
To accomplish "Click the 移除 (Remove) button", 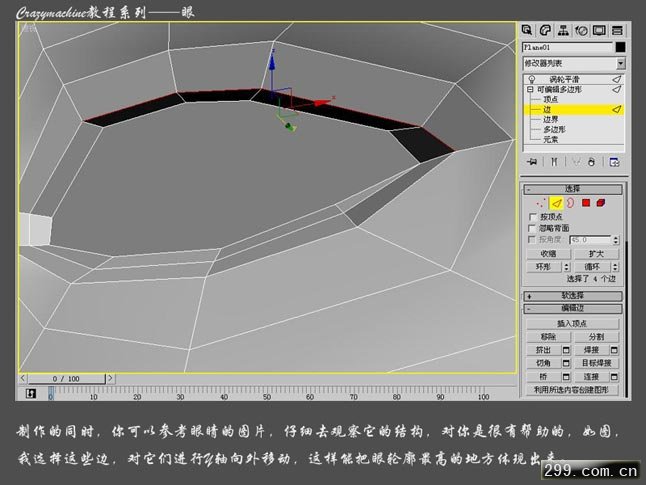I will point(548,337).
